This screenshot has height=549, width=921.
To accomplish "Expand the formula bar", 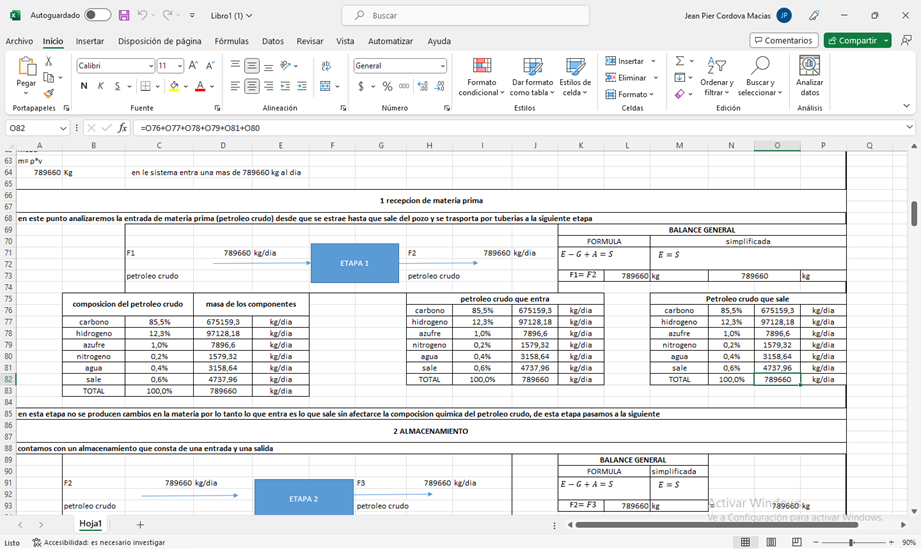I will click(x=909, y=127).
